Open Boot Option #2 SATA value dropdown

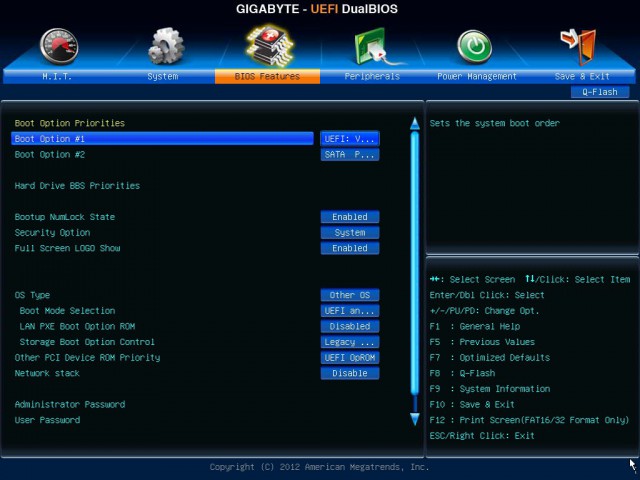[x=350, y=154]
